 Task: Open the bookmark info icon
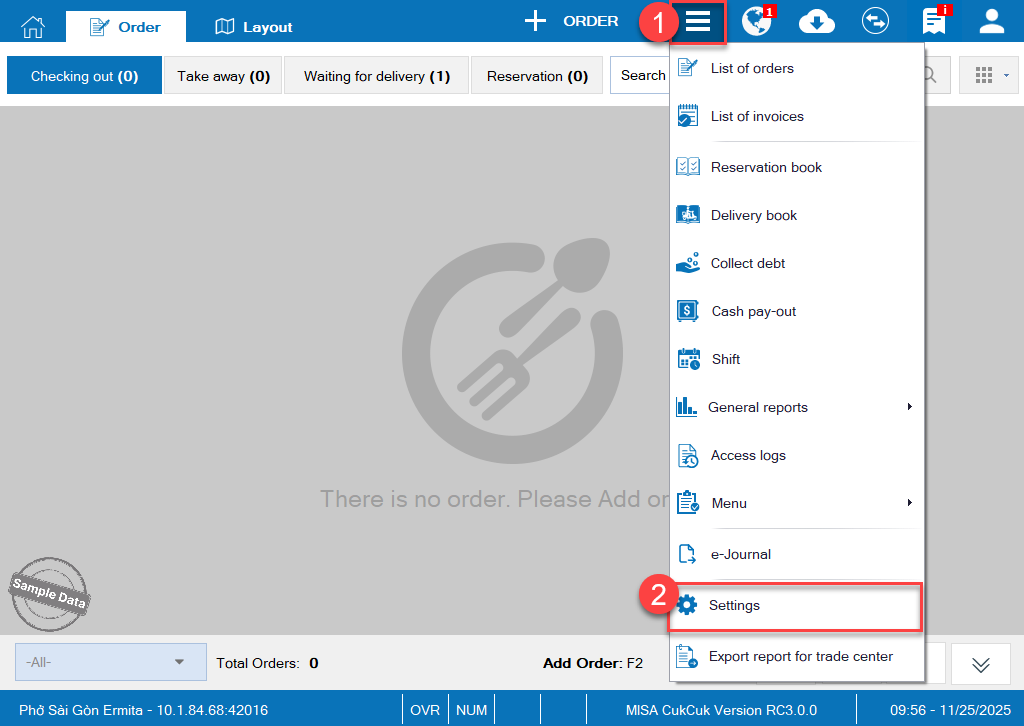934,22
